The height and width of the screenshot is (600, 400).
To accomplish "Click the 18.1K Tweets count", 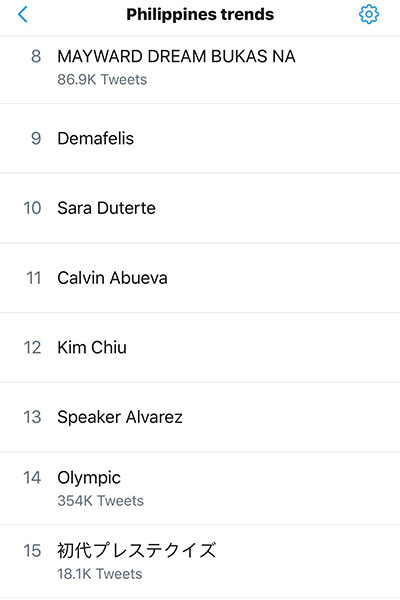I will pos(100,574).
